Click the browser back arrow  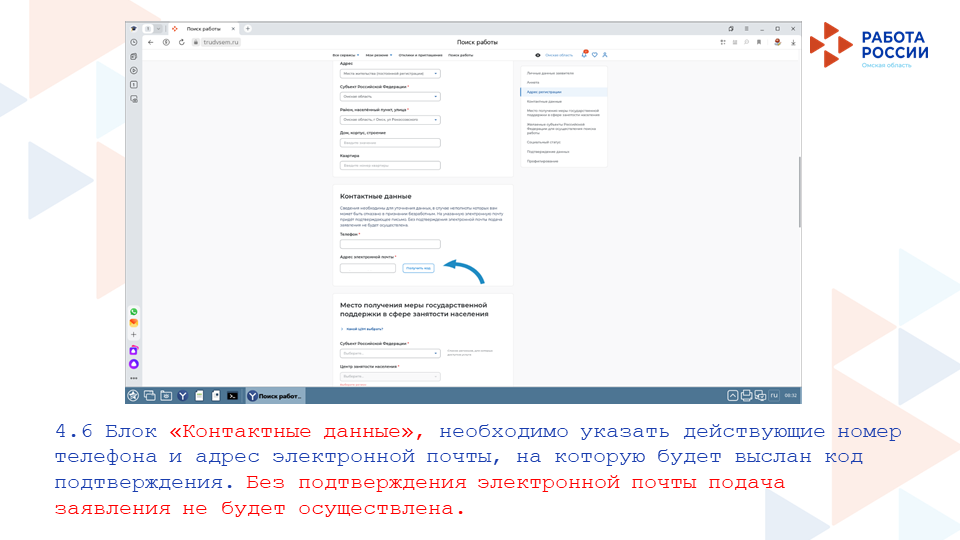coord(150,42)
